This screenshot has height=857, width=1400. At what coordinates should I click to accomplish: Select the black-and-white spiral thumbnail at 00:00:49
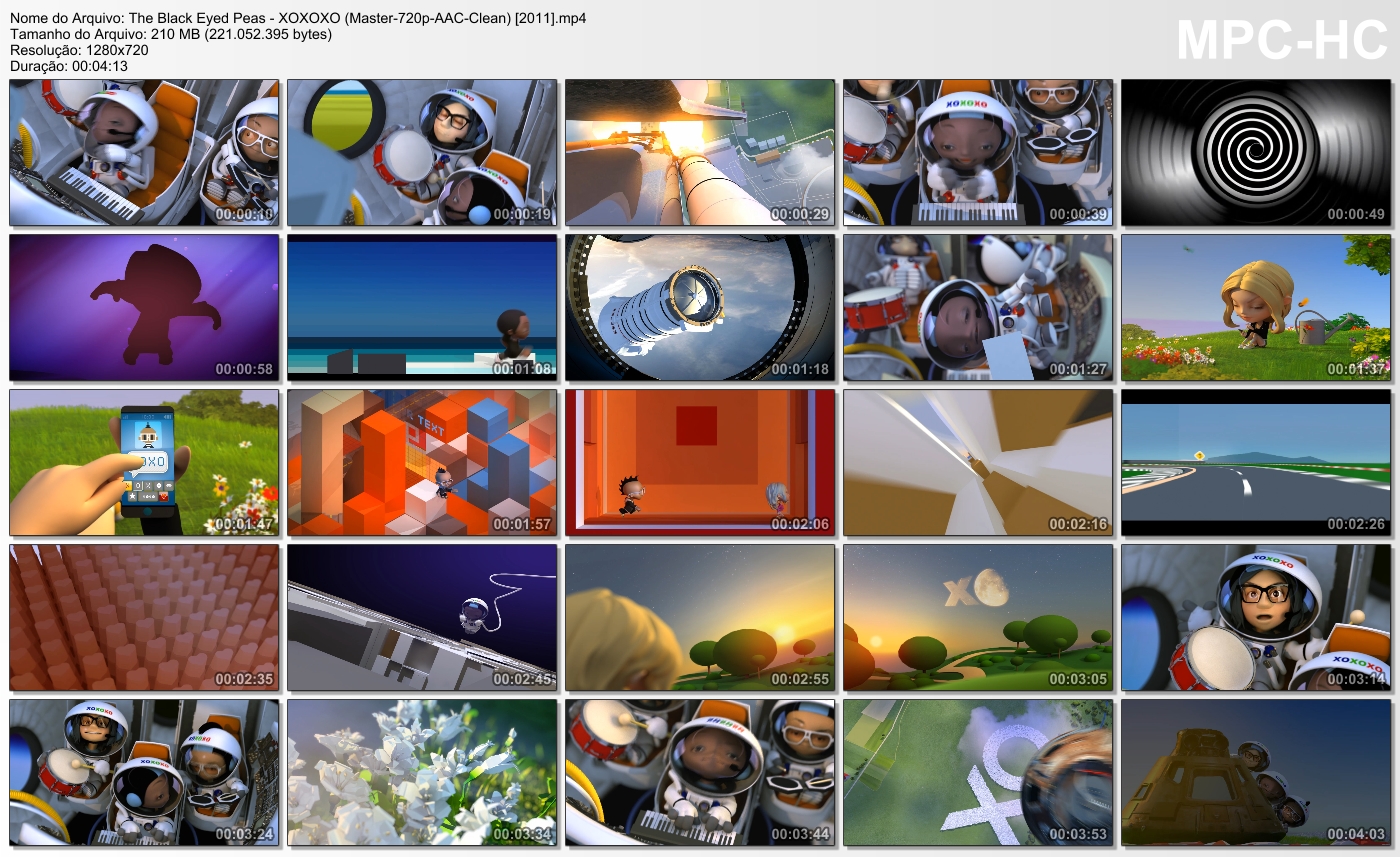(x=1256, y=153)
